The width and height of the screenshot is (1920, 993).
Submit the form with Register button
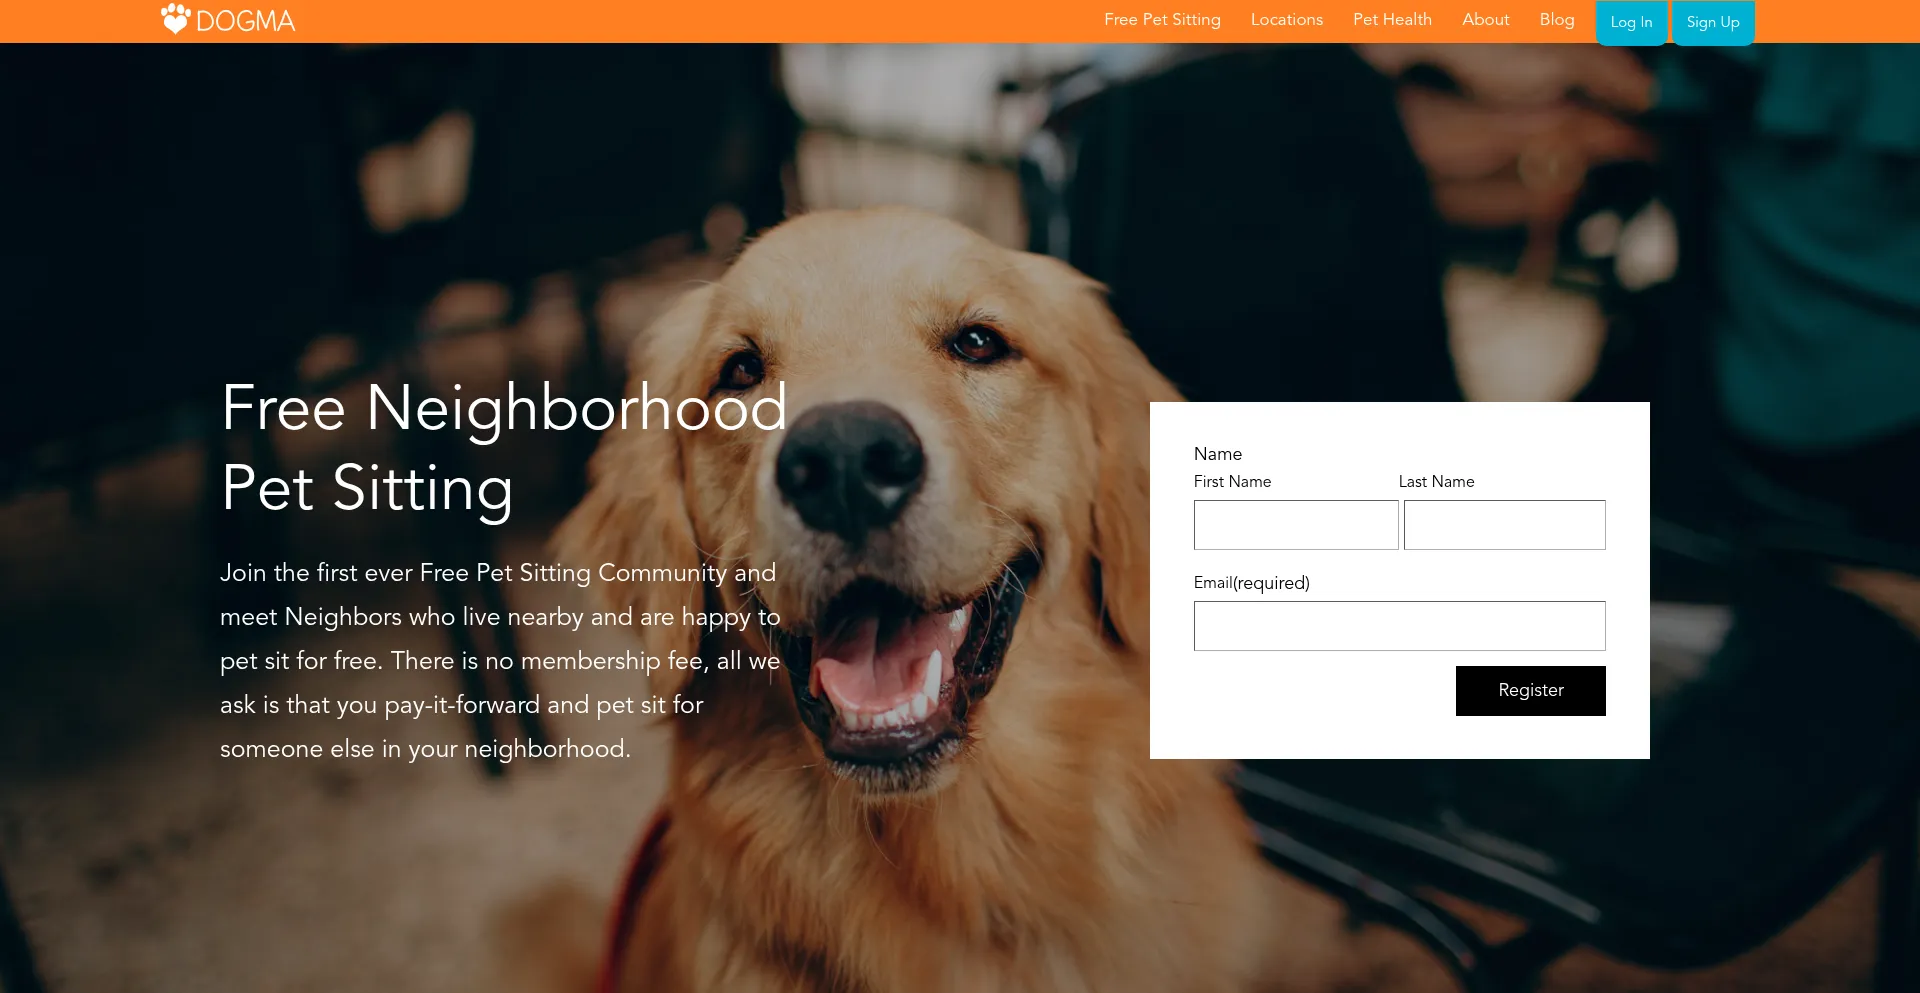coord(1531,691)
